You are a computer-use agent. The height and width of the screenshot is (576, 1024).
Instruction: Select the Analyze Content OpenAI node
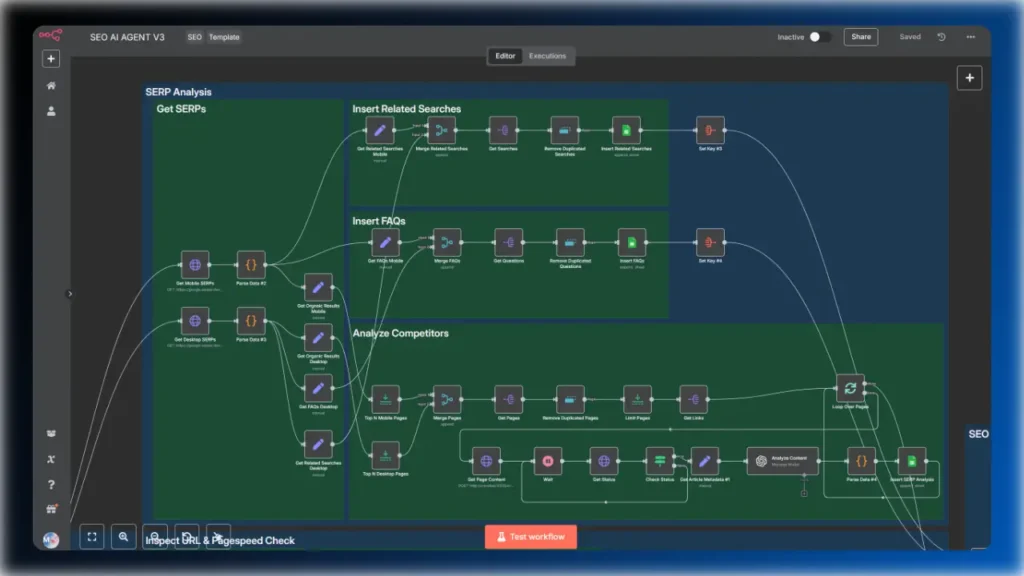[x=782, y=461]
